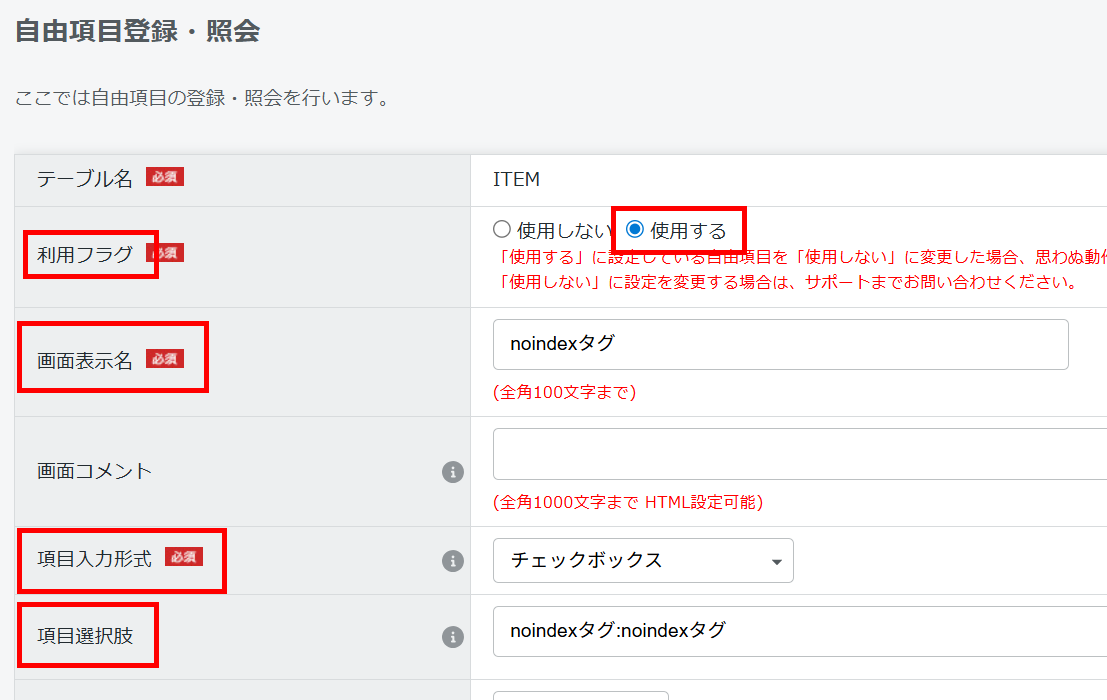Click the サポートまでお問い合わせください warning line
The image size is (1107, 700).
pyautogui.click(x=789, y=282)
